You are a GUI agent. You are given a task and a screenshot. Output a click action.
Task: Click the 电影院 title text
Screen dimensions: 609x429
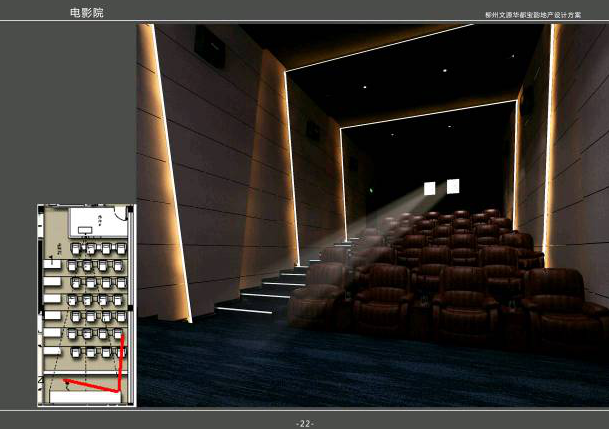(85, 13)
